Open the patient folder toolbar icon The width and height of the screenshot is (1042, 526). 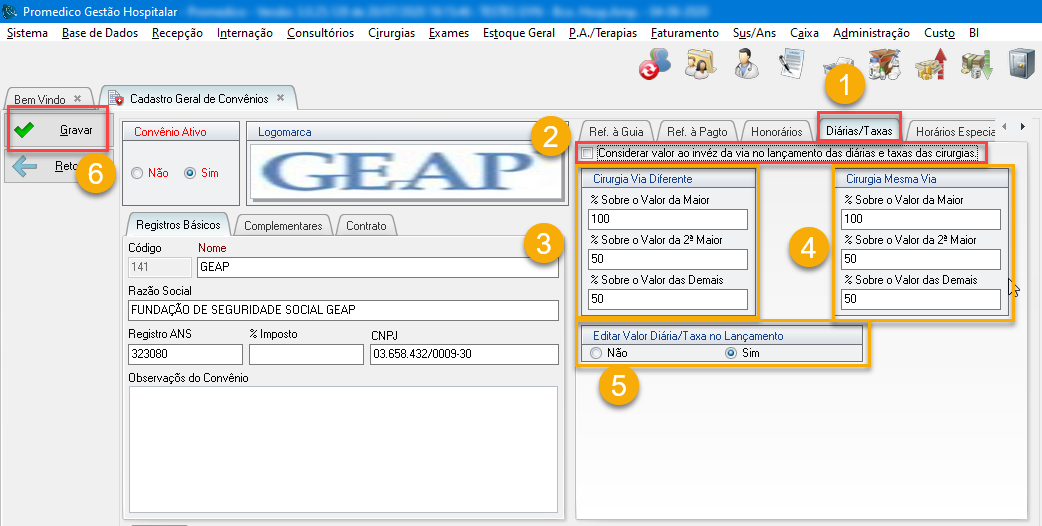pos(701,63)
